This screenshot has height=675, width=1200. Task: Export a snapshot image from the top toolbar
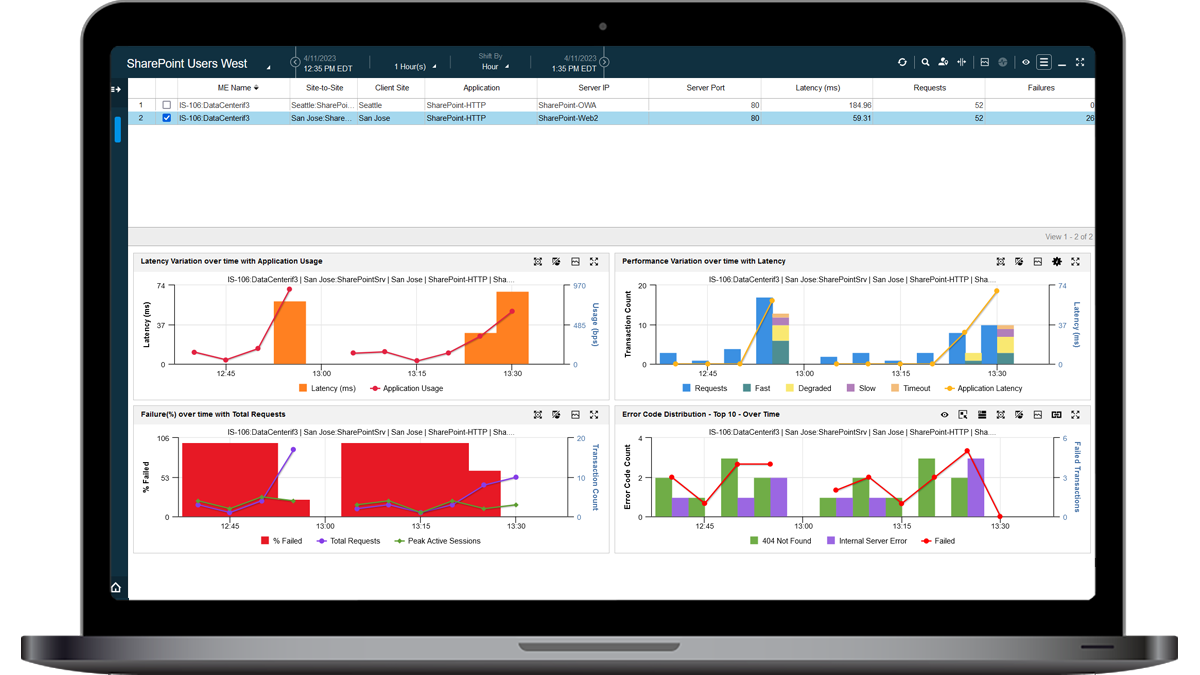(x=985, y=61)
